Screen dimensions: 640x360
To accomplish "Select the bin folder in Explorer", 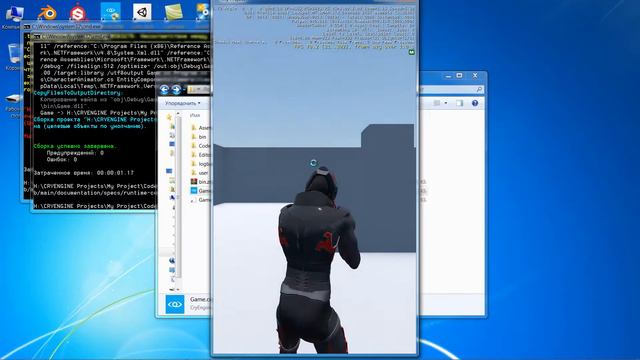I will coord(199,137).
